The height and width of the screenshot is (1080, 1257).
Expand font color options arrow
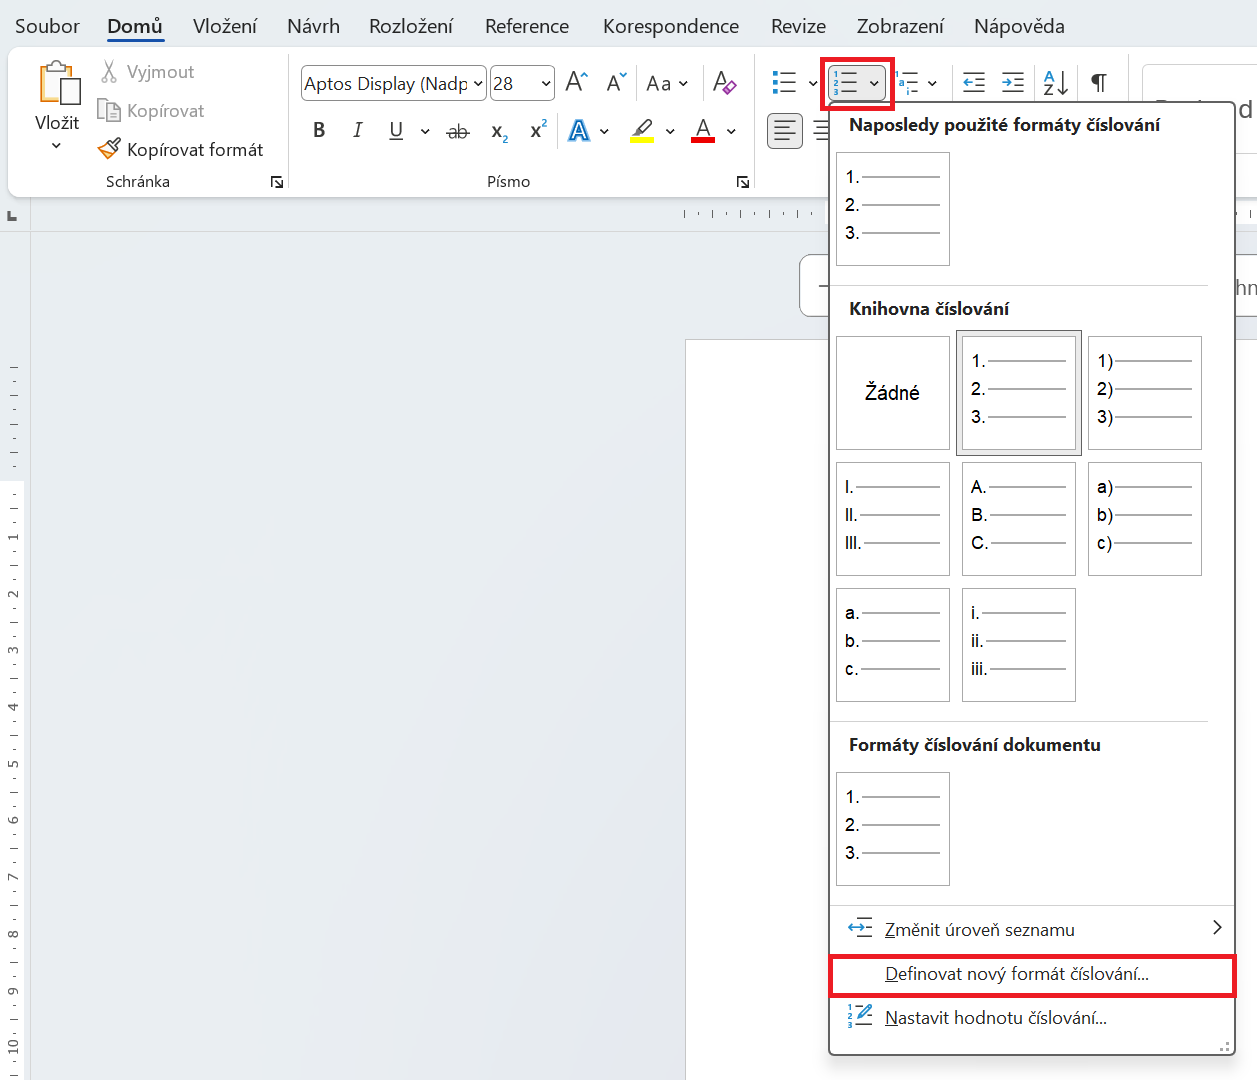click(731, 131)
